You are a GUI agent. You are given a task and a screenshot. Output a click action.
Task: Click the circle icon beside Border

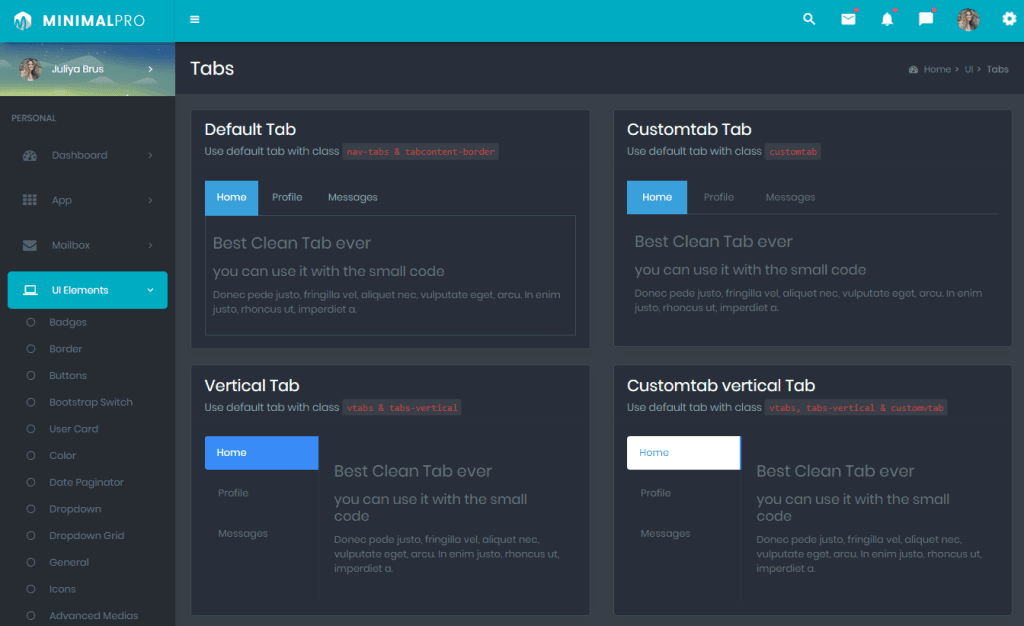(31, 349)
